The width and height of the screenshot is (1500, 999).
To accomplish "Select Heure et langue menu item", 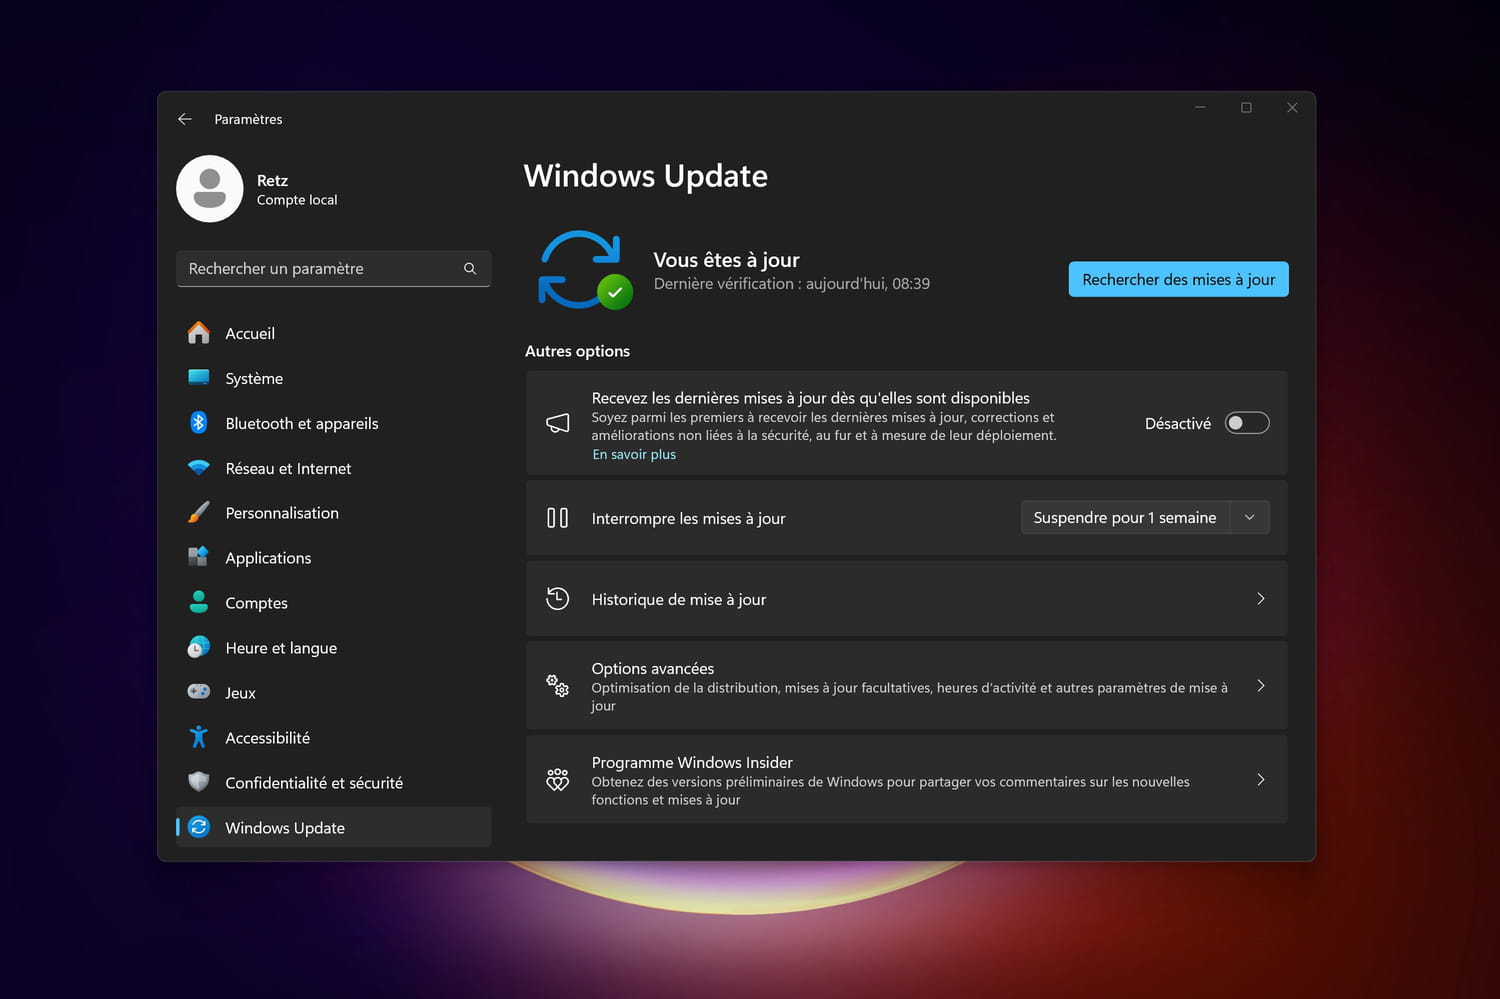I will click(x=281, y=648).
